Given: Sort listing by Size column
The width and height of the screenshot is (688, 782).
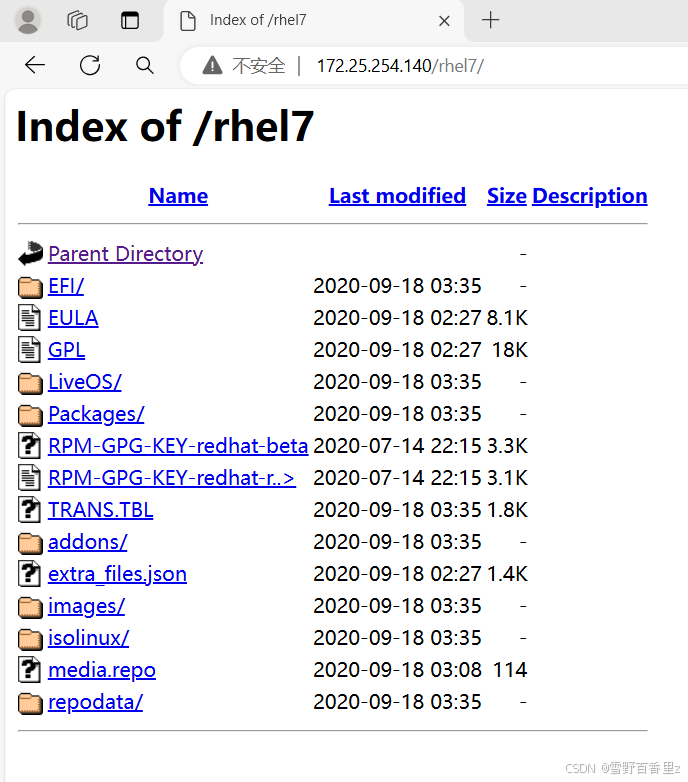Looking at the screenshot, I should 507,196.
